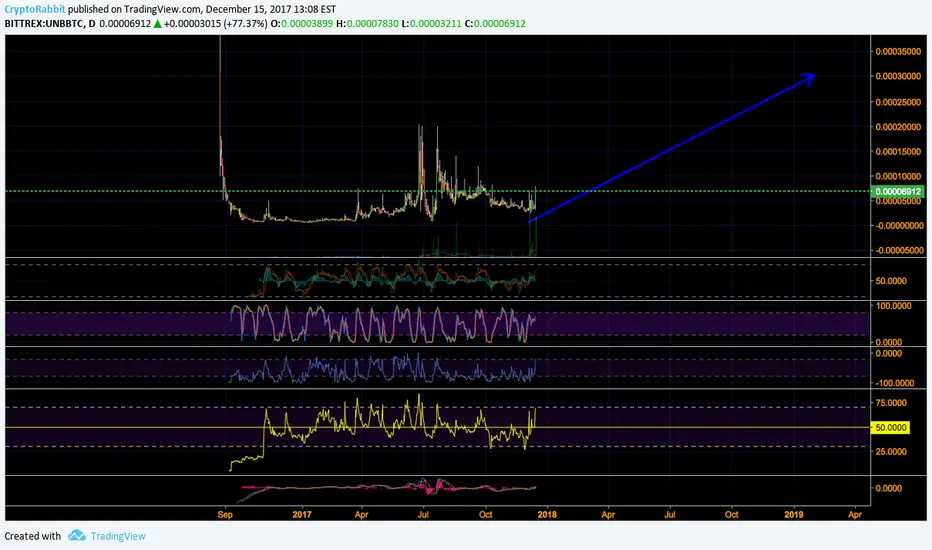Image resolution: width=932 pixels, height=550 pixels.
Task: Click the 0.00015000 price axis label
Action: (898, 152)
